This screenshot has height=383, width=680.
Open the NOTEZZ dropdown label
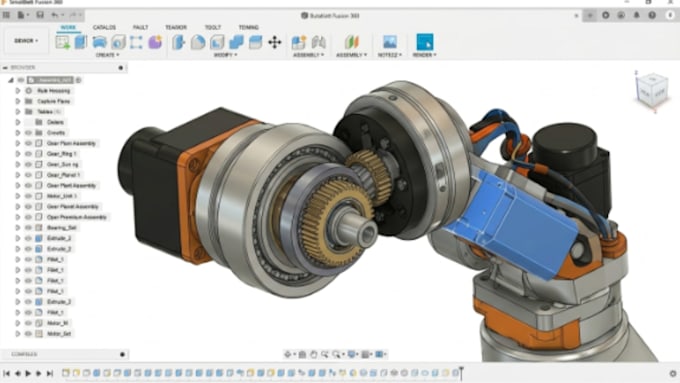(390, 55)
